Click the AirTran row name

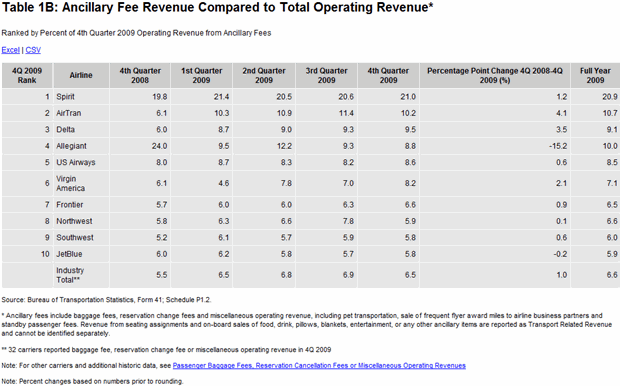[68, 113]
